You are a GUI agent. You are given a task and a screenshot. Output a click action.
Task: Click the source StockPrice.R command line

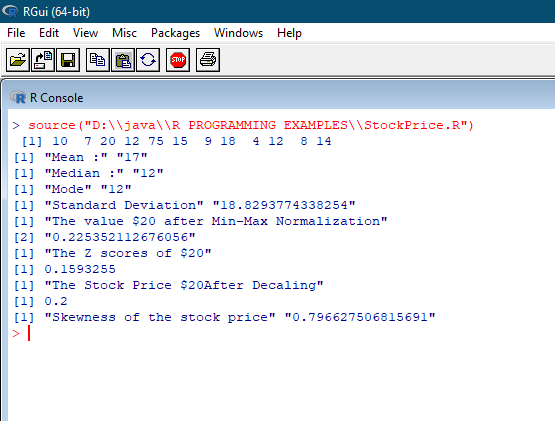(x=243, y=125)
